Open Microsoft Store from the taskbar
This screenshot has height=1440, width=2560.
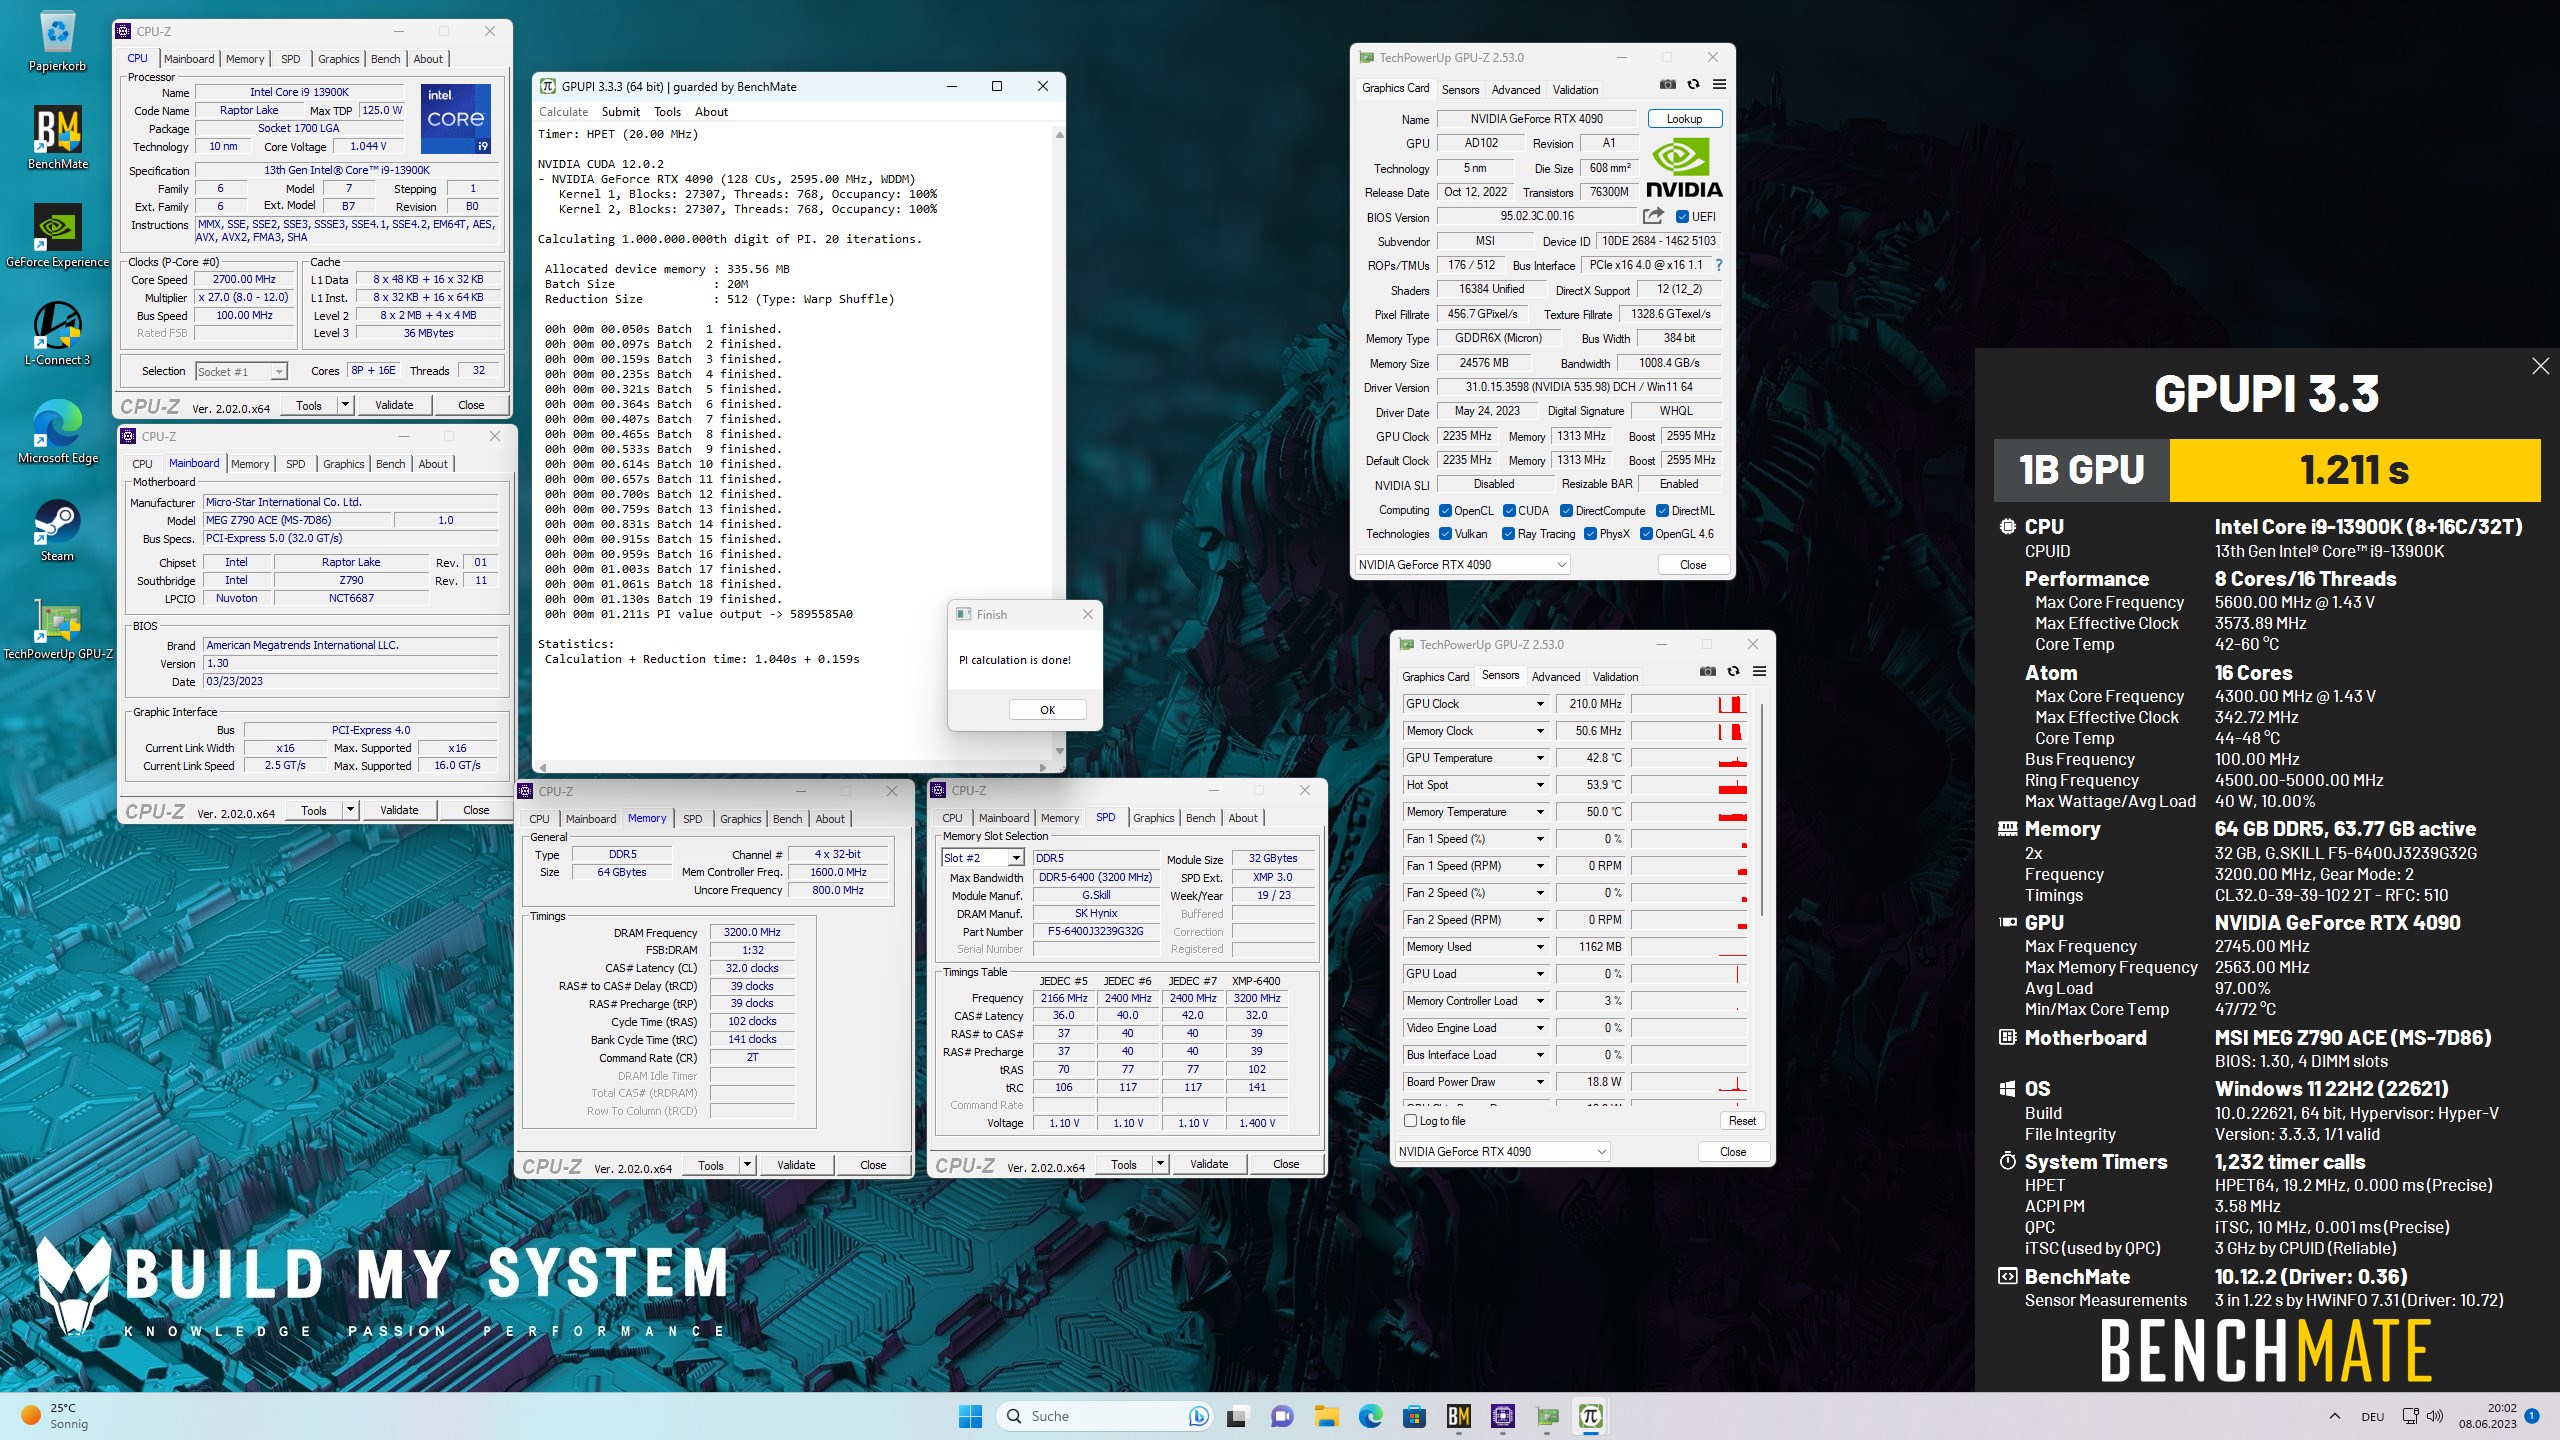[x=1414, y=1416]
